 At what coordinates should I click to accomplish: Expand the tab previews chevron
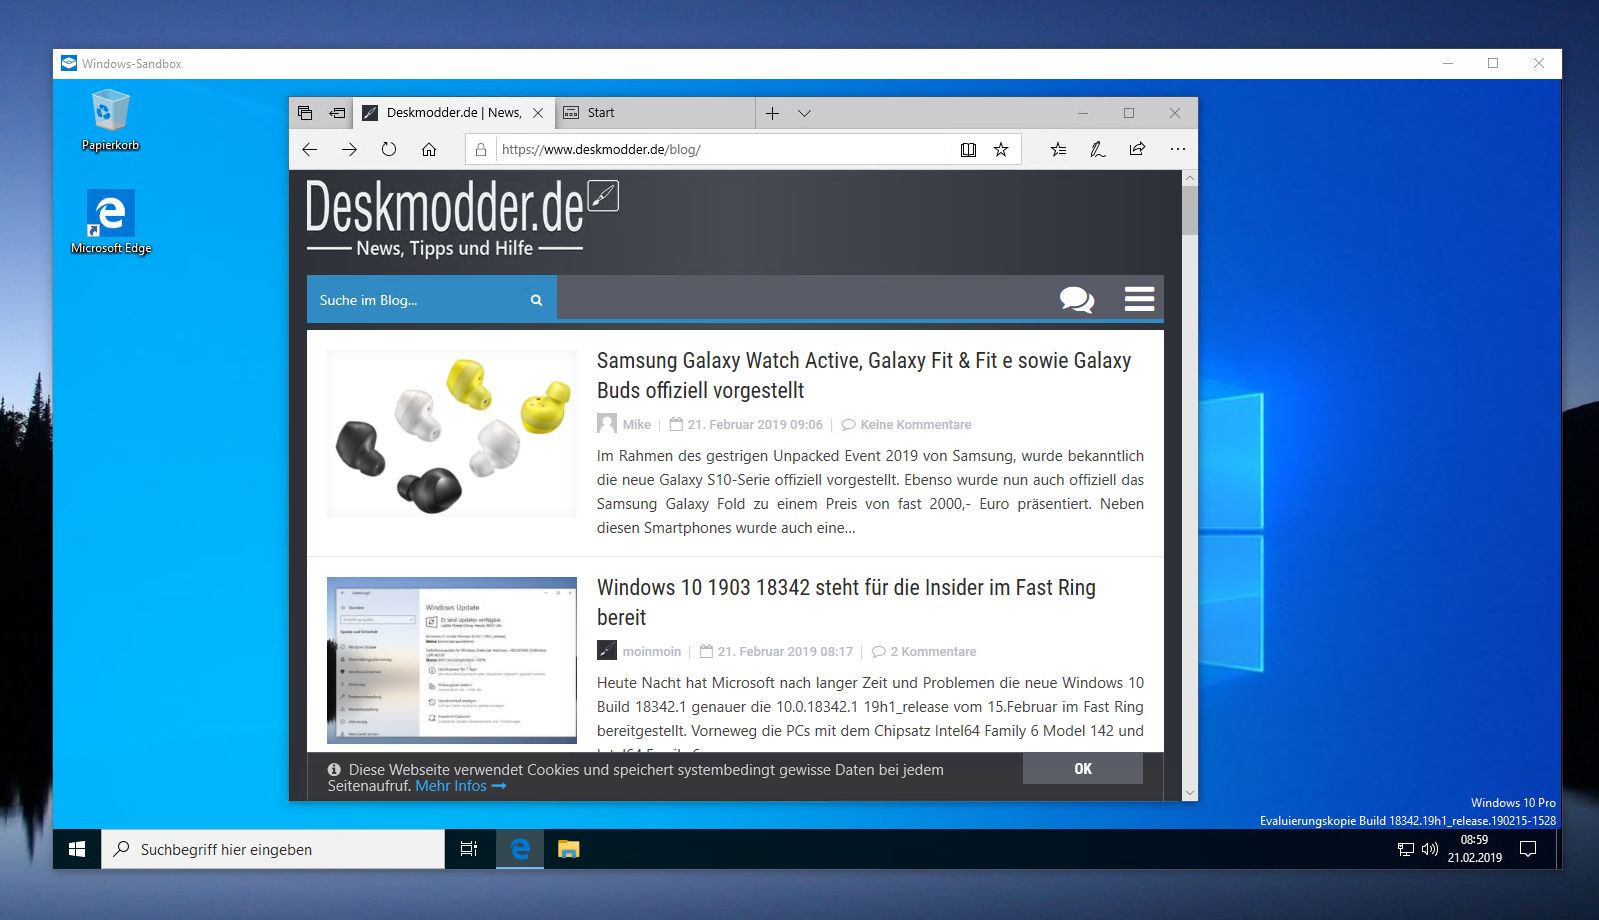(804, 113)
